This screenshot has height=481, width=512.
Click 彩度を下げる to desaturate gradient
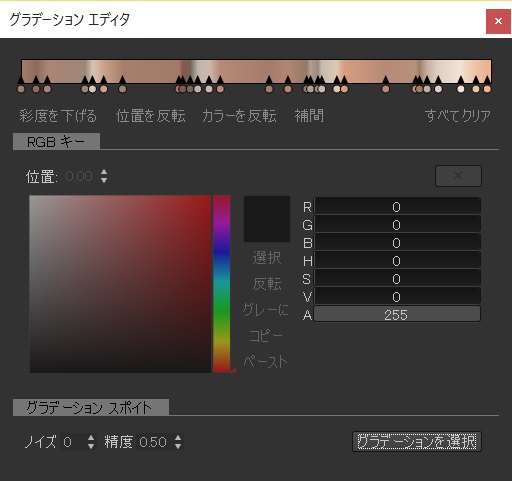[x=58, y=116]
